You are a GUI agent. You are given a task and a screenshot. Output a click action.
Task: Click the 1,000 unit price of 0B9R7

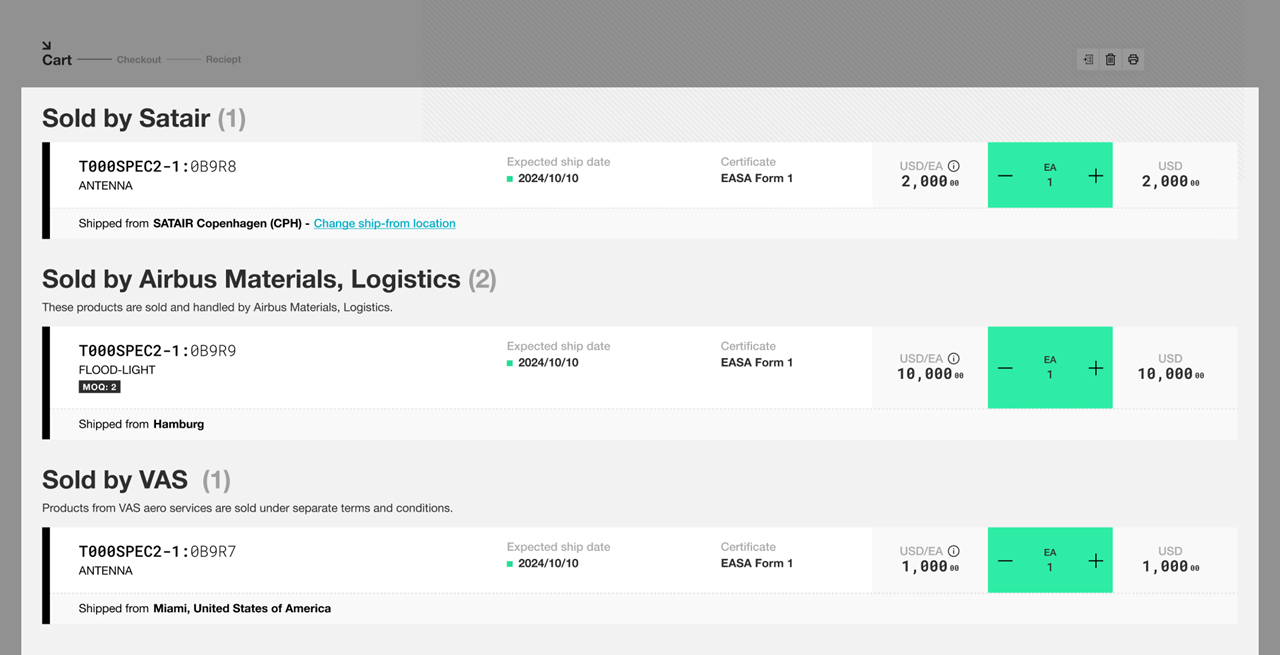click(932, 567)
